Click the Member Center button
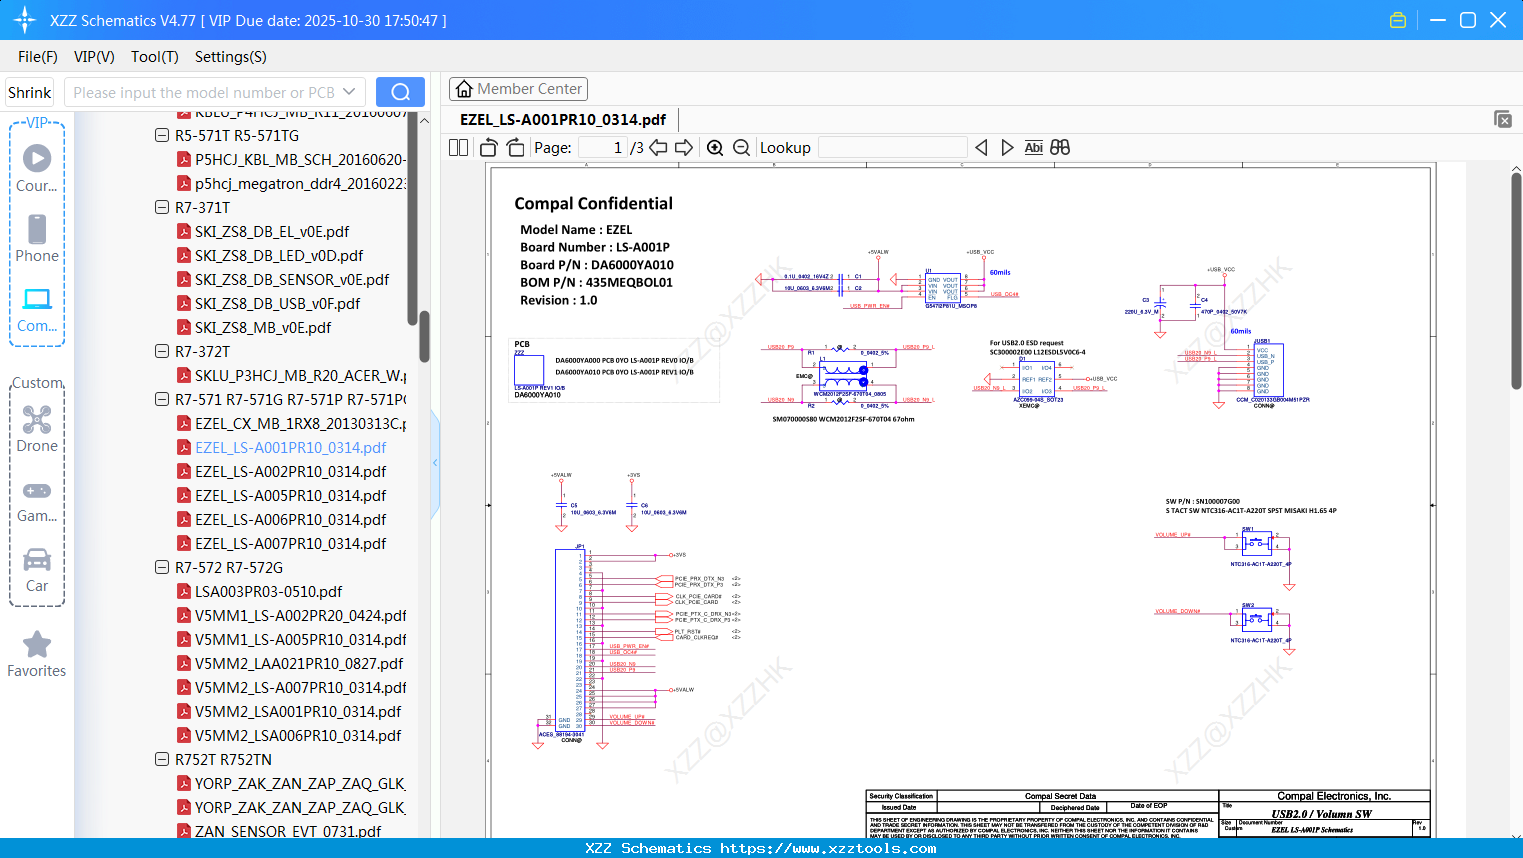 [x=518, y=89]
